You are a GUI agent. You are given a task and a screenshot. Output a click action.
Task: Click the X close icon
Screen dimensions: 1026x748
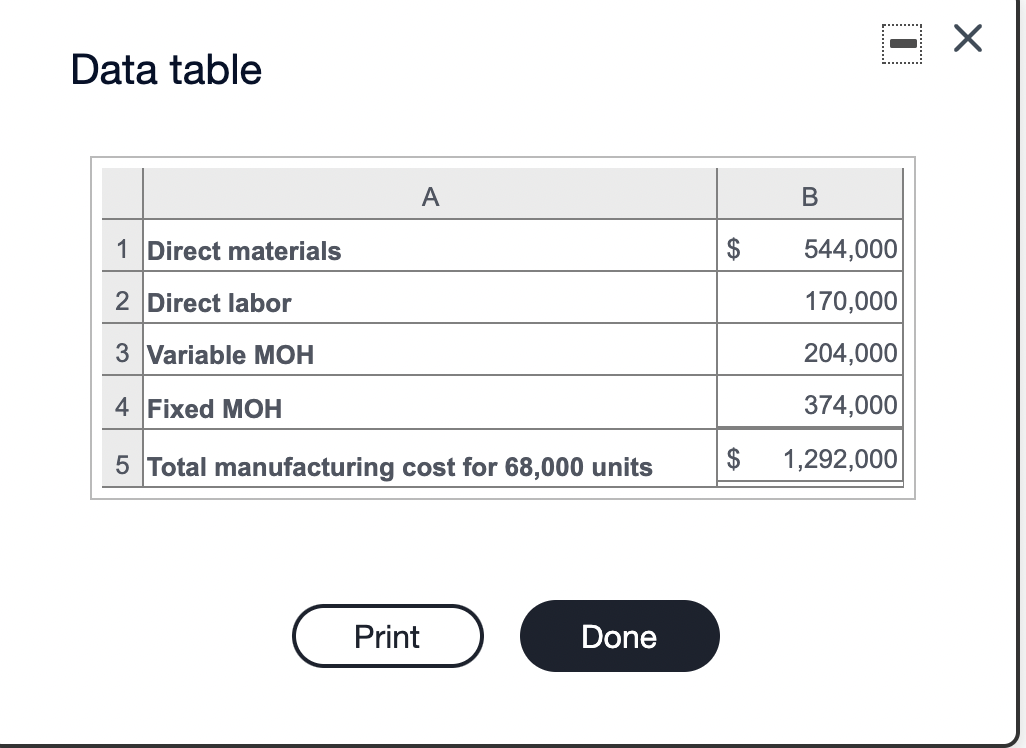click(x=966, y=39)
